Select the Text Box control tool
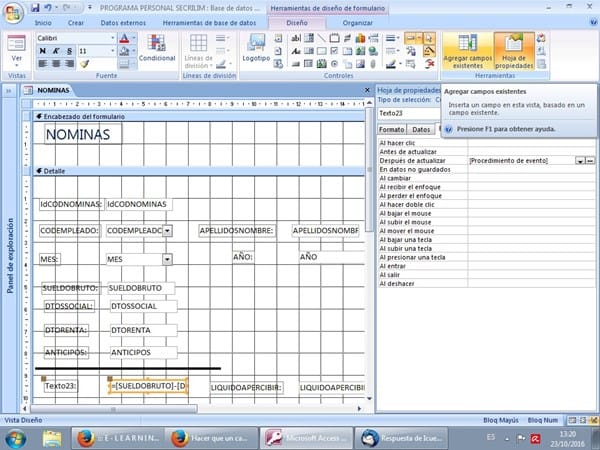600x450 pixels. (296, 38)
